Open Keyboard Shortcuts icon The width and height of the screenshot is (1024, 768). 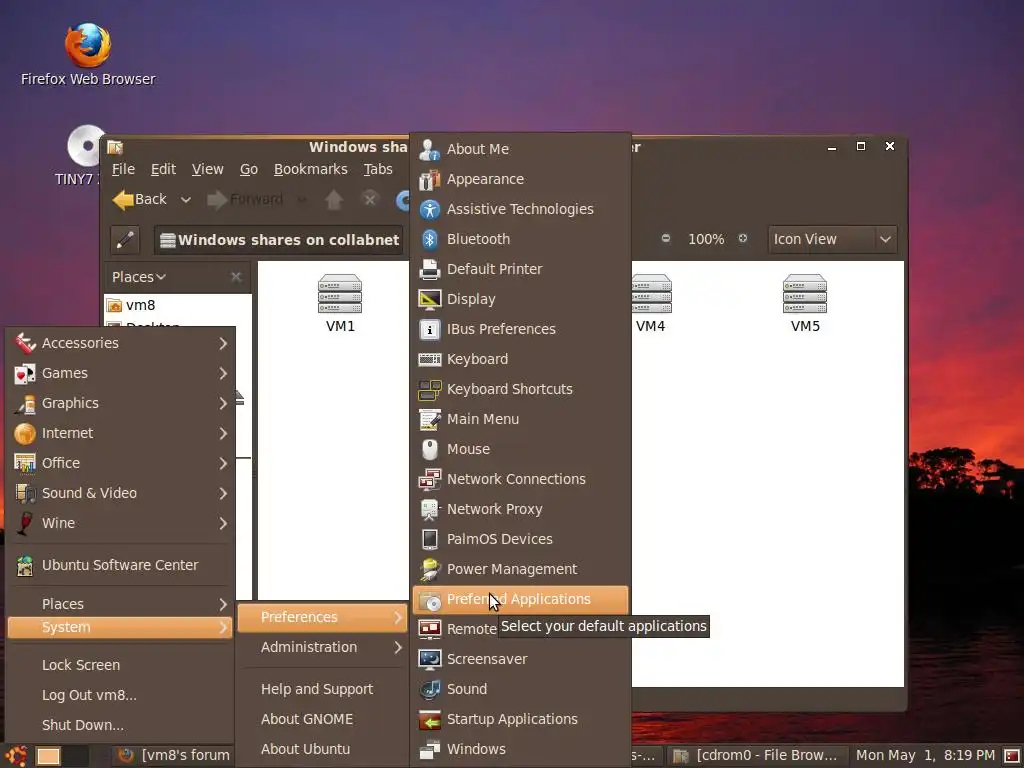point(429,389)
